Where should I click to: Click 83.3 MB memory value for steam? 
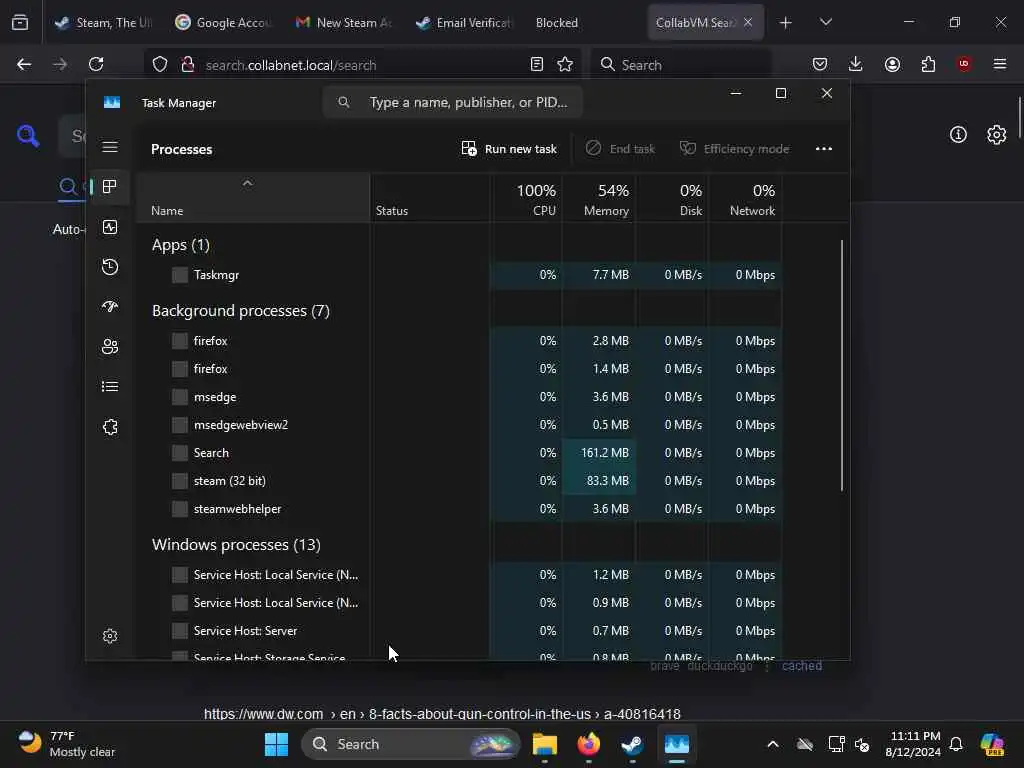point(599,481)
